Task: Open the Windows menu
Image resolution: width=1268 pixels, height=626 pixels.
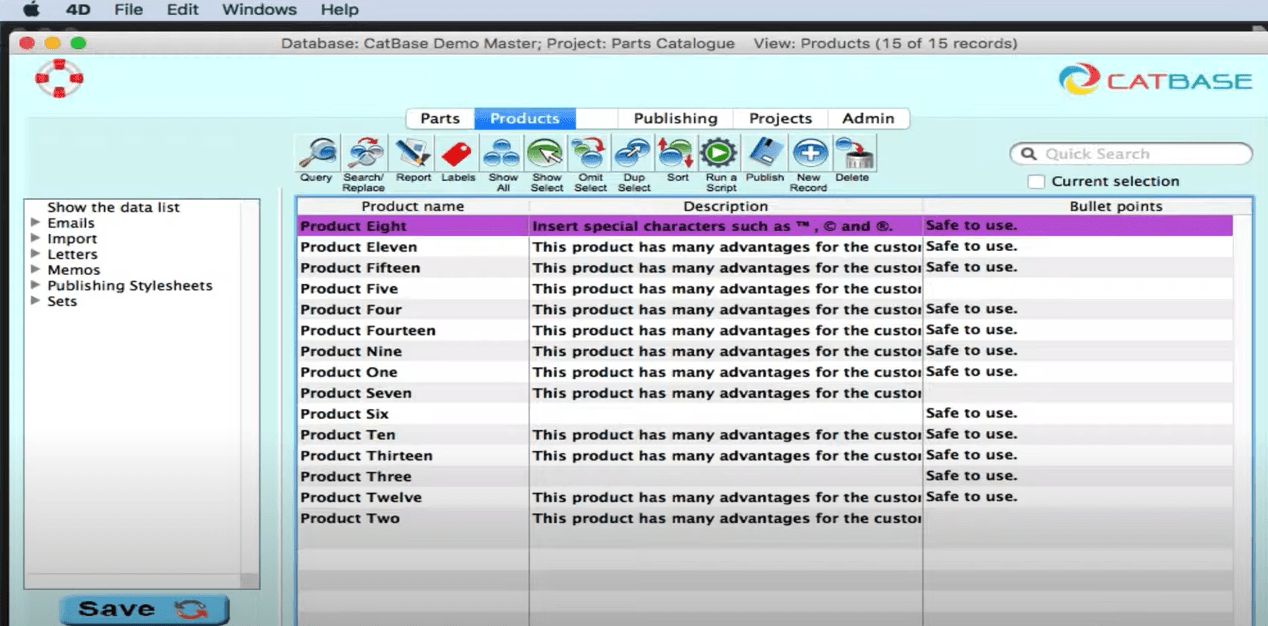Action: (259, 10)
